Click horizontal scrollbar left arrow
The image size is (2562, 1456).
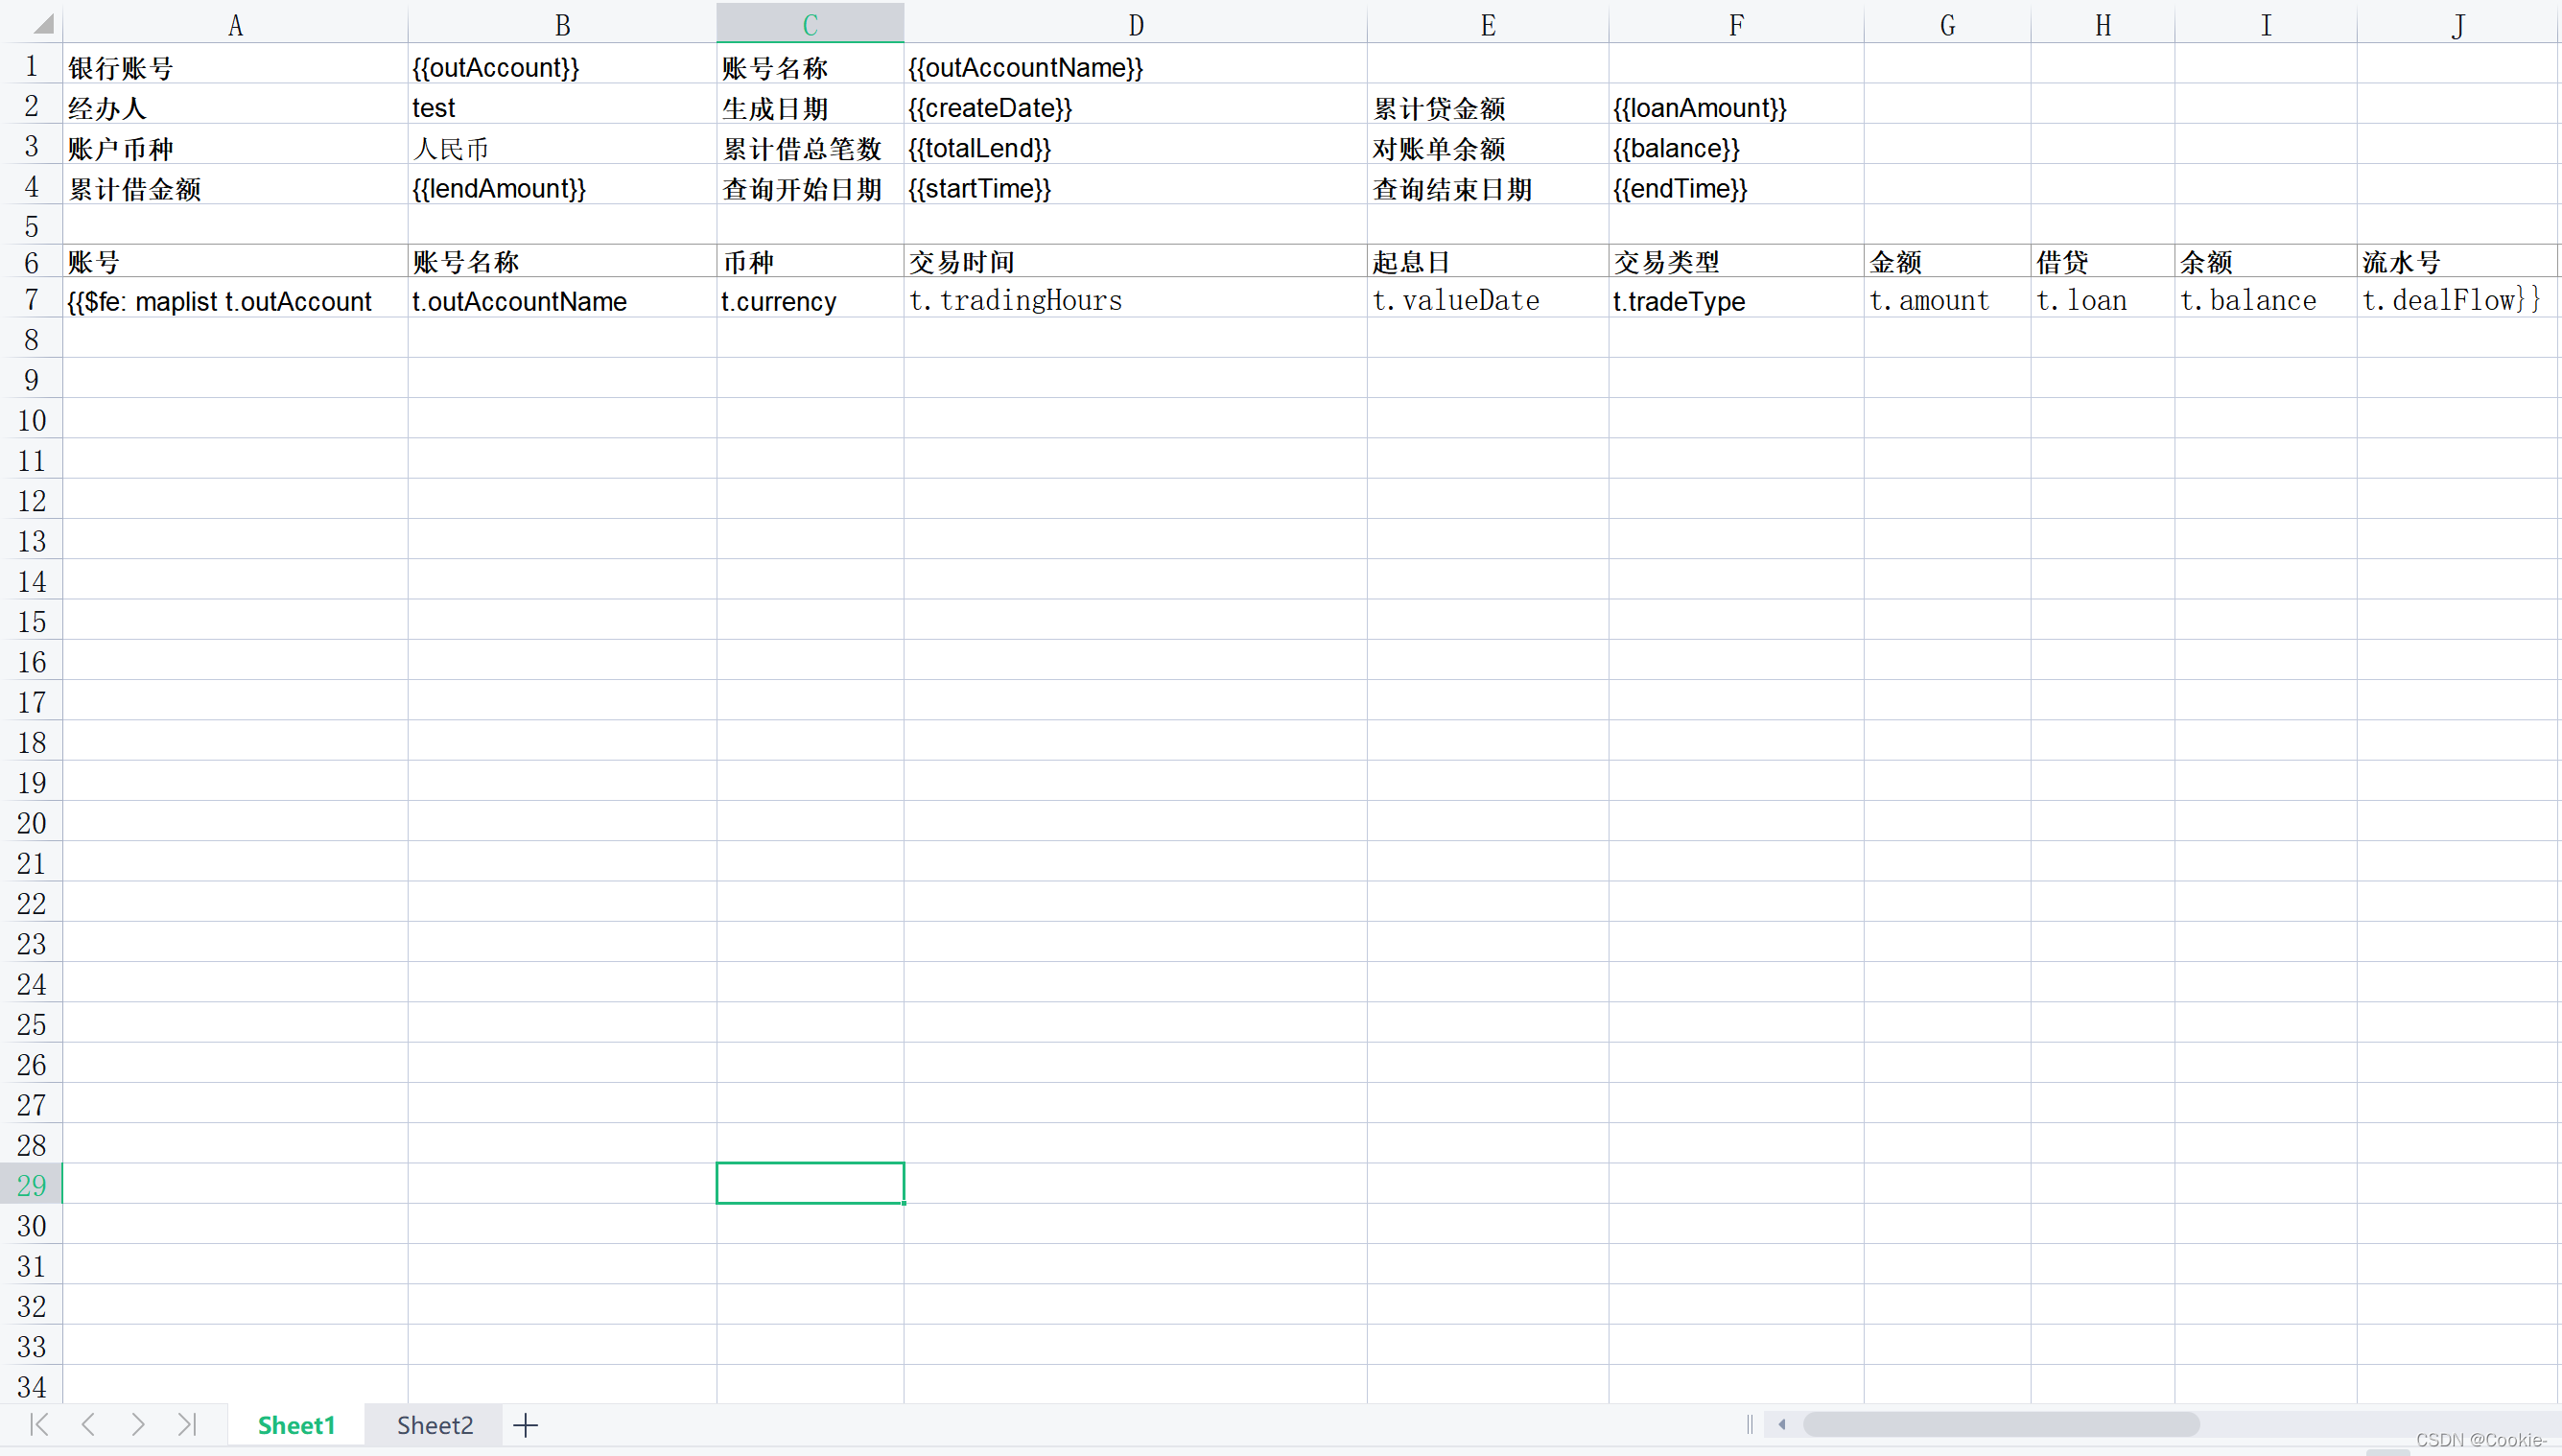point(1782,1424)
